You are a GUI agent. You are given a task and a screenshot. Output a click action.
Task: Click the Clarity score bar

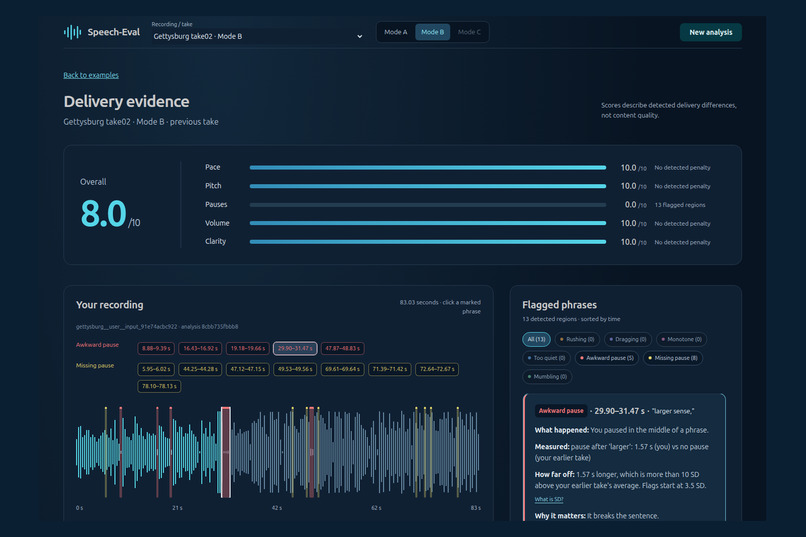(x=428, y=242)
